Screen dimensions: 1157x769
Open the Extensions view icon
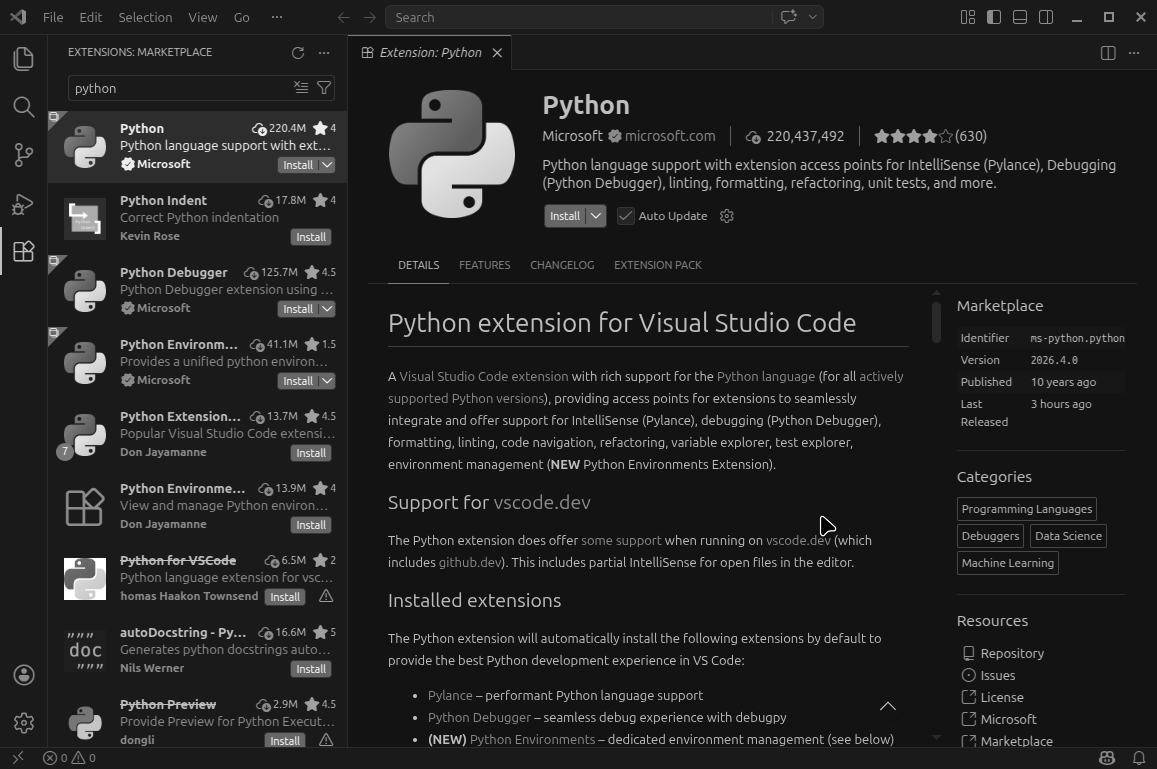tap(24, 252)
